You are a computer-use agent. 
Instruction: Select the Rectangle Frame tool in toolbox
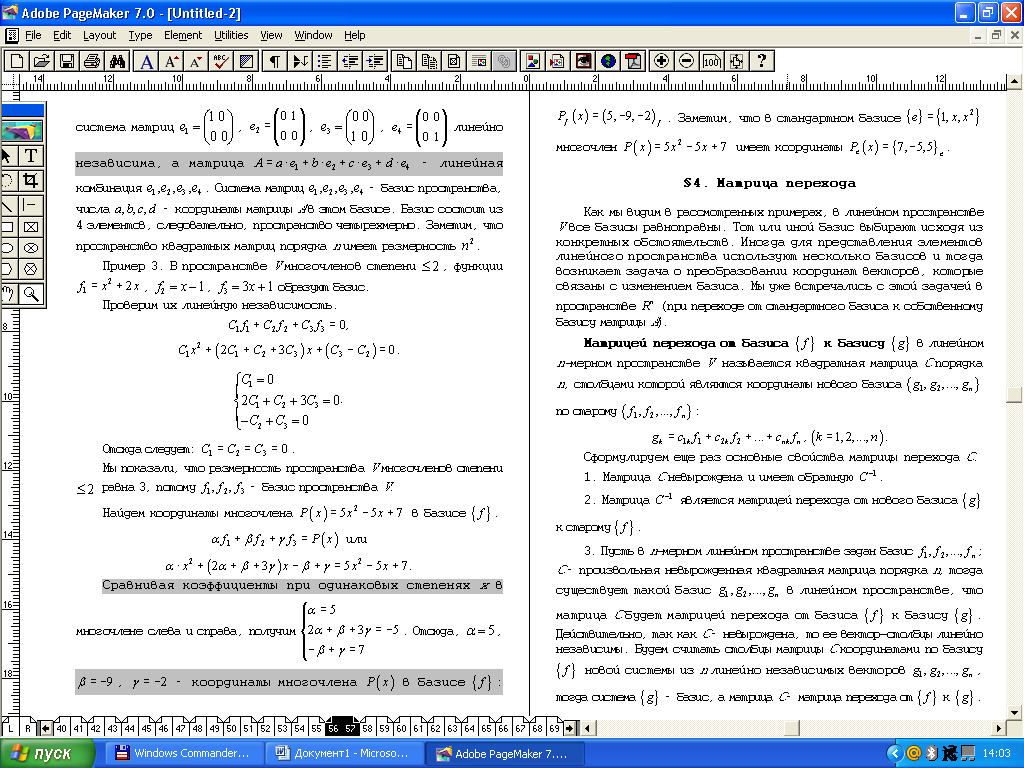pos(31,227)
